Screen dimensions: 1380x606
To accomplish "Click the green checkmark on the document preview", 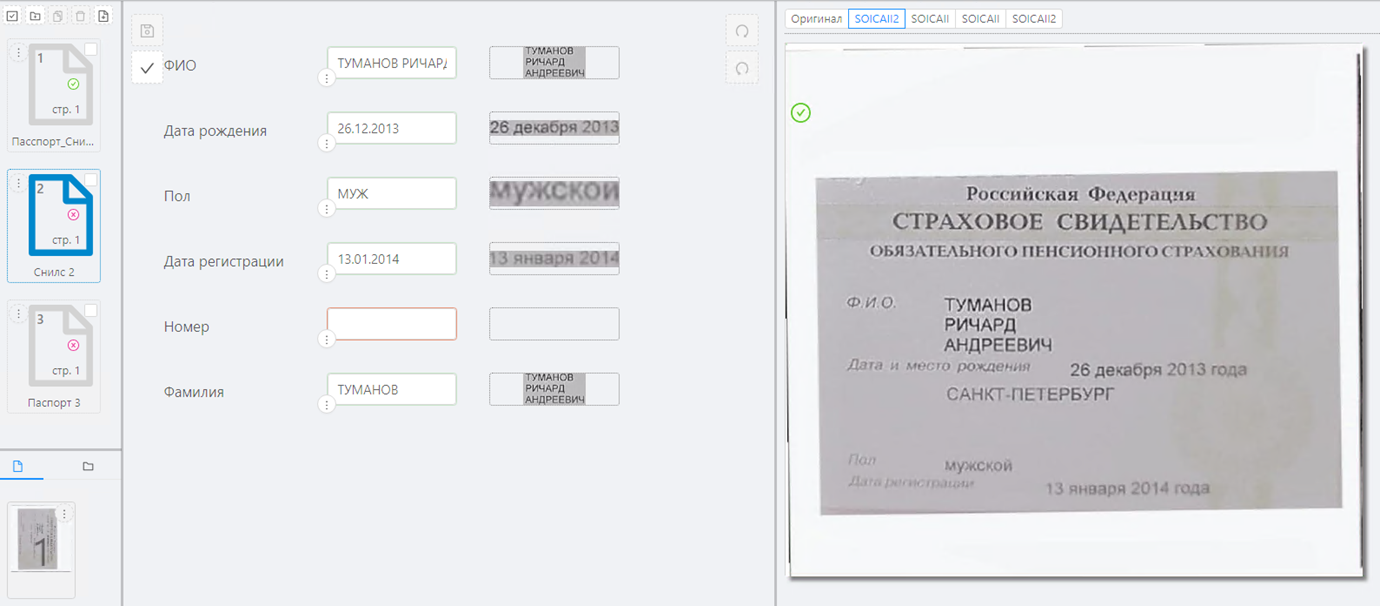I will click(800, 113).
